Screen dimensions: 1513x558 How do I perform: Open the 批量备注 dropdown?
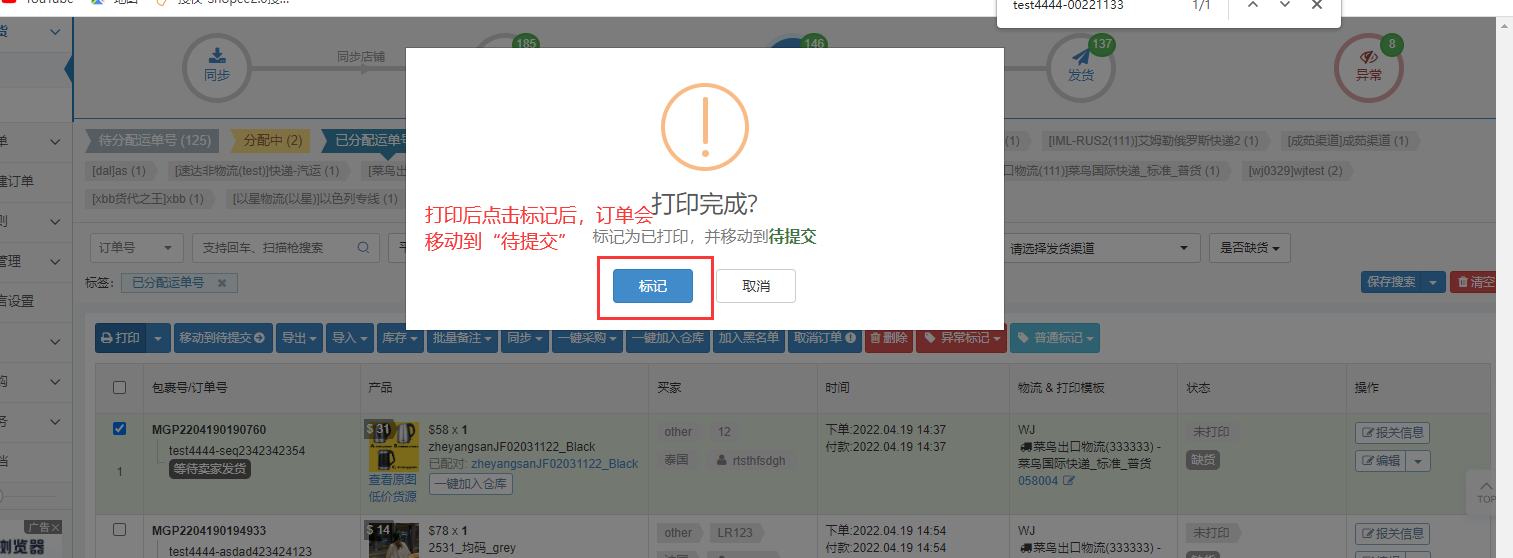click(x=462, y=338)
